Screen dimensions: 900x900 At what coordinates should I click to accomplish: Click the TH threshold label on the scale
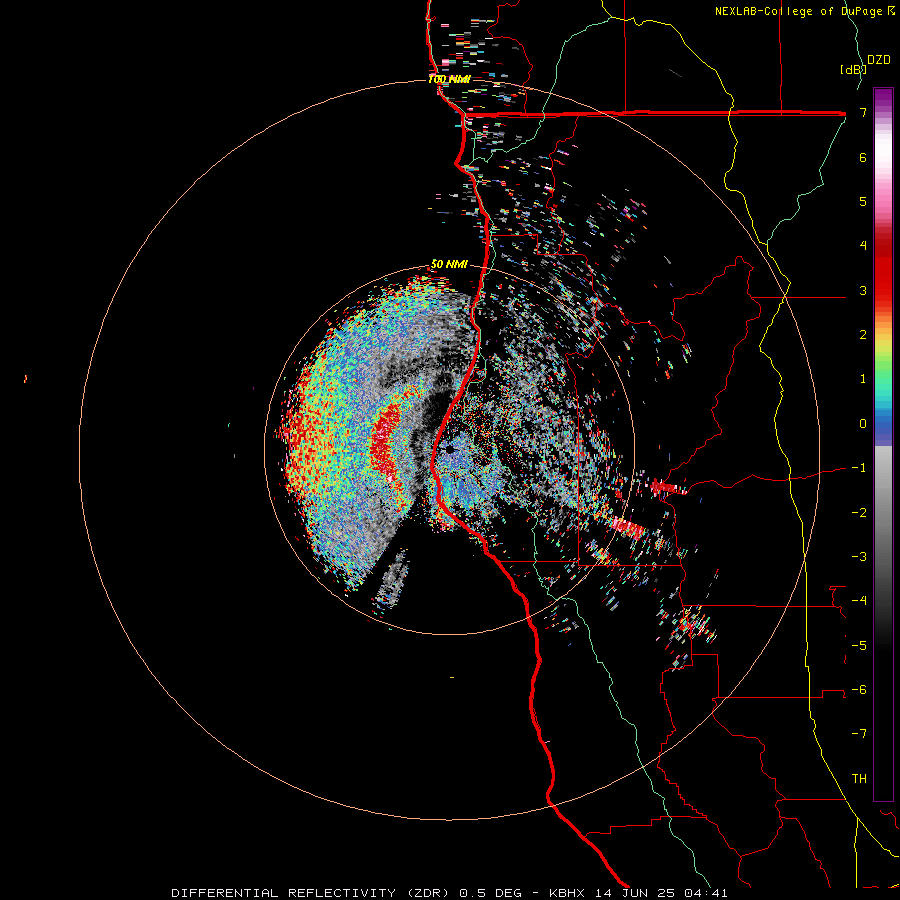[x=859, y=779]
